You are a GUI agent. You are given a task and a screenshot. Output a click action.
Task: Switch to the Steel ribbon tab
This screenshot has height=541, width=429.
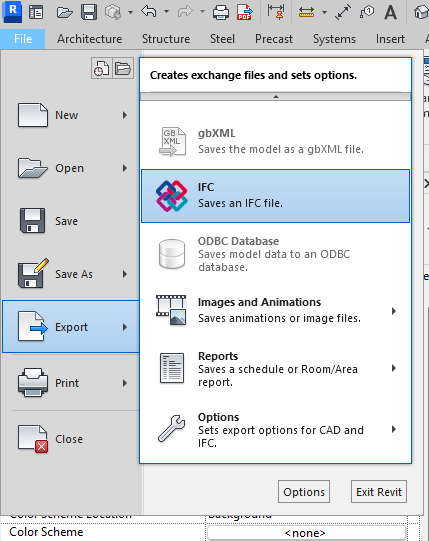[x=222, y=39]
